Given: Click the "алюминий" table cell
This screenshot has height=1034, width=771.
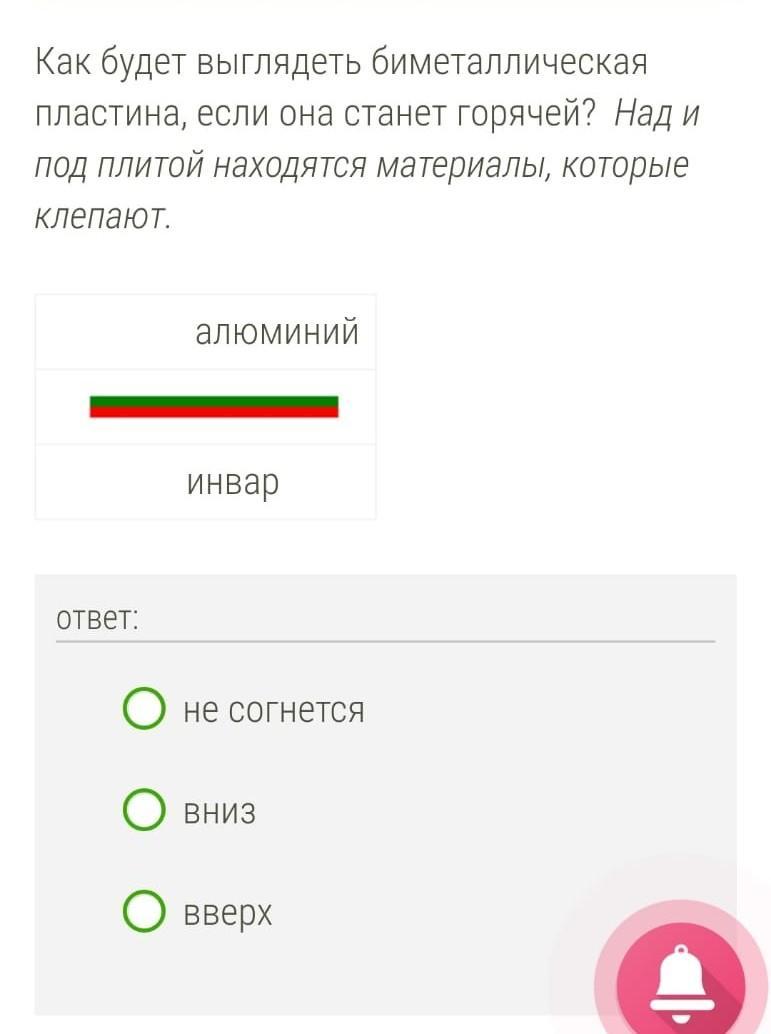Looking at the screenshot, I should [205, 332].
